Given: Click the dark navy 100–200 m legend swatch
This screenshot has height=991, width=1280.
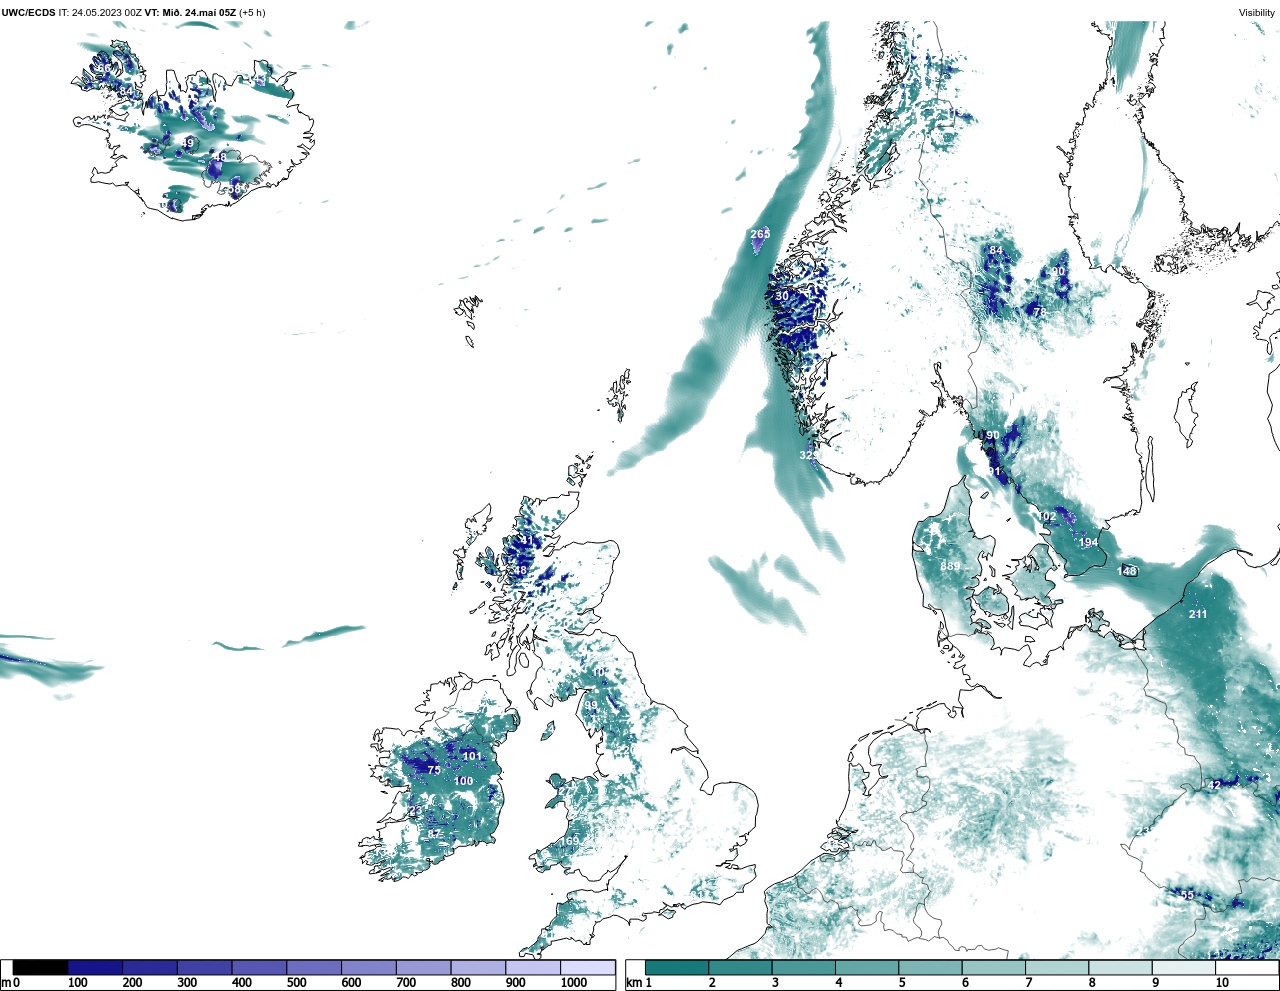Looking at the screenshot, I should point(95,967).
